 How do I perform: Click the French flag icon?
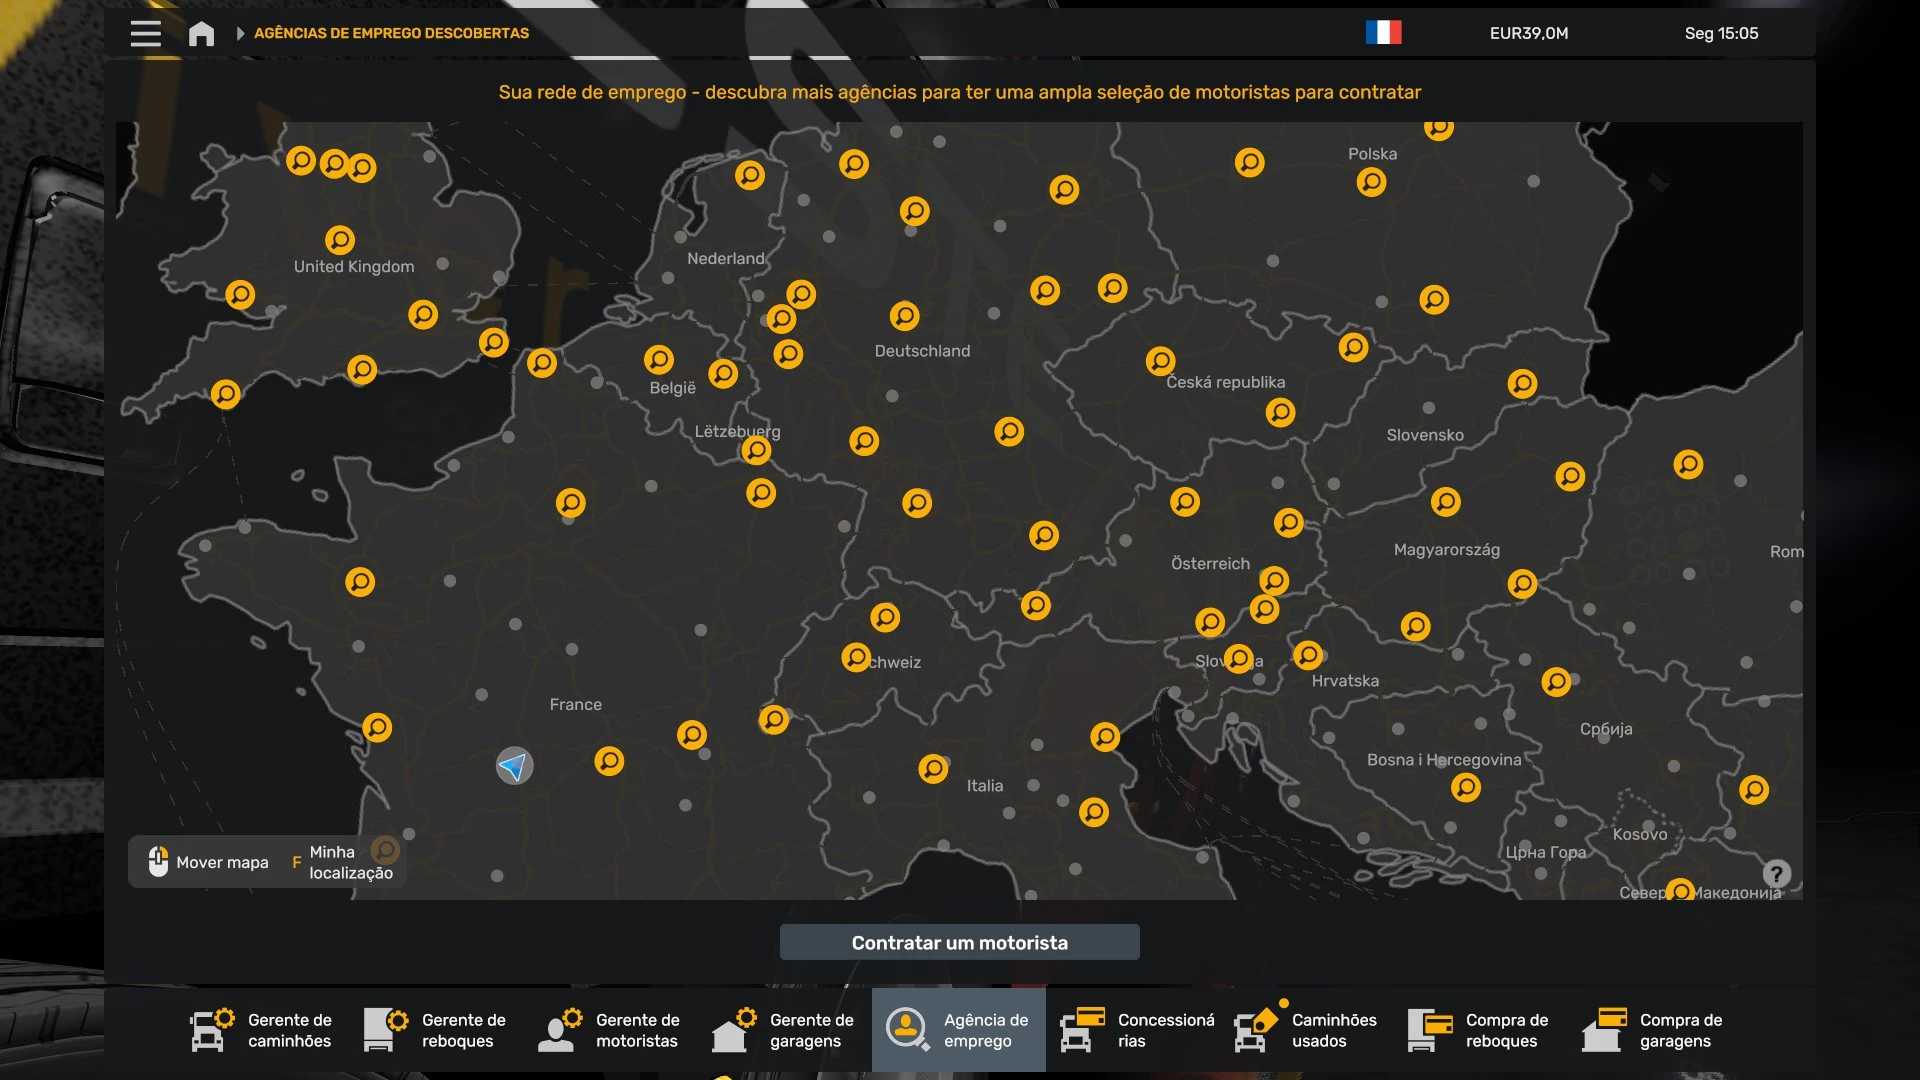(x=1383, y=33)
